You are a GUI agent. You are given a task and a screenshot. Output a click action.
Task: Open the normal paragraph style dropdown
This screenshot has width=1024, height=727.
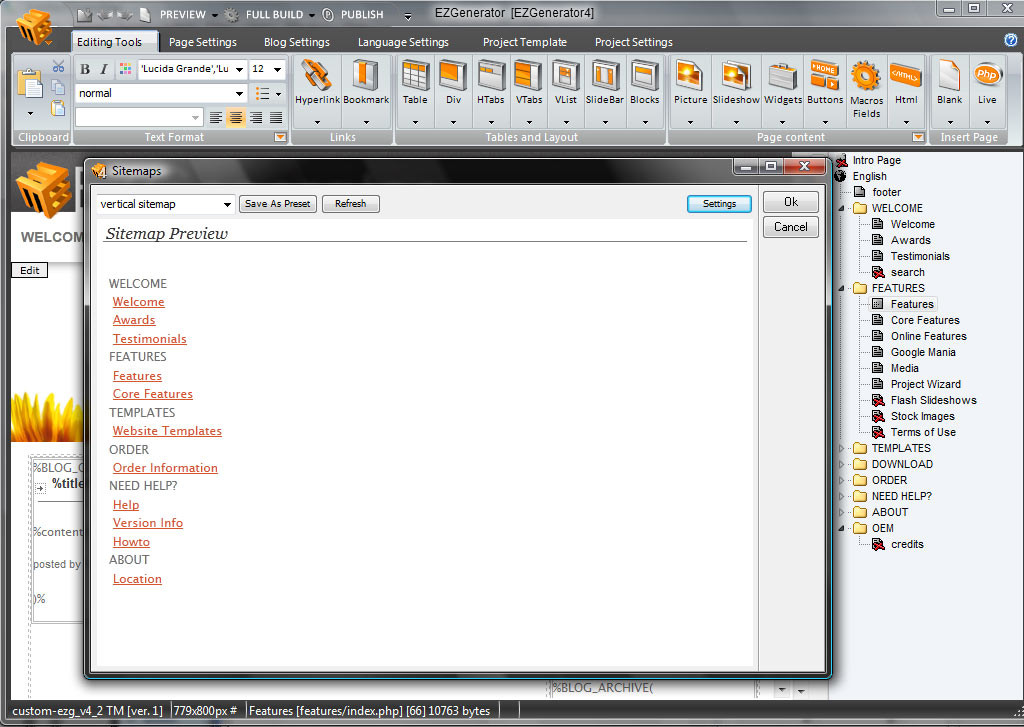(x=240, y=93)
